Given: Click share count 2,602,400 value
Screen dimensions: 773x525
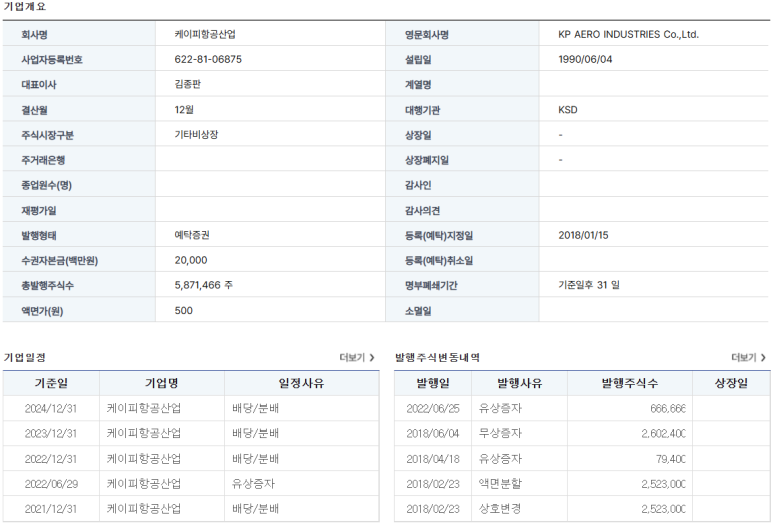Looking at the screenshot, I should click(664, 433).
